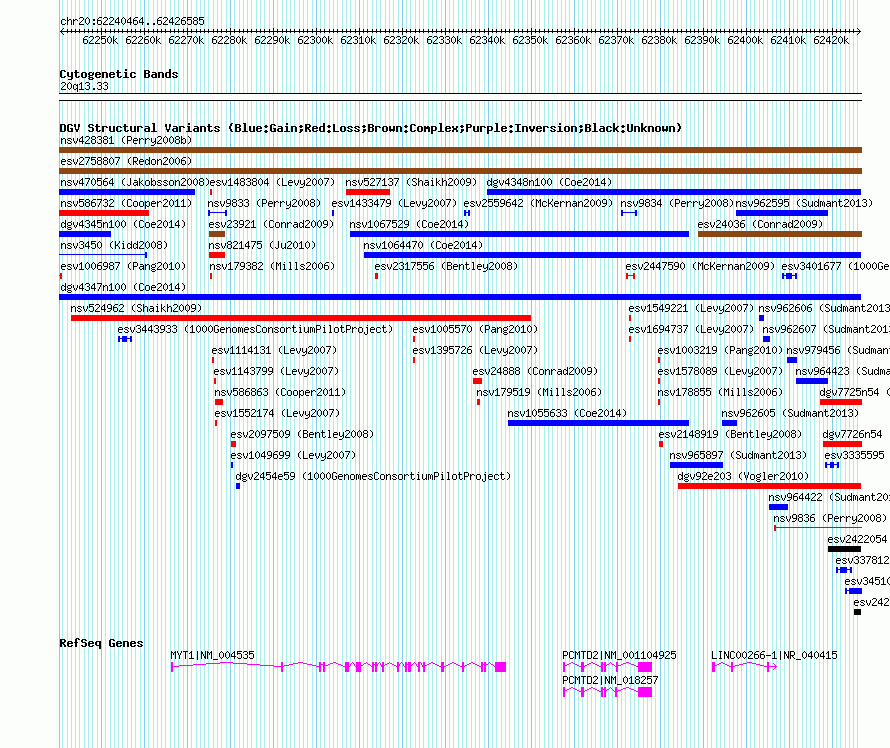890x748 pixels.
Task: Open the esv3443933 1000Genomes pilot variant label
Action: (255, 329)
